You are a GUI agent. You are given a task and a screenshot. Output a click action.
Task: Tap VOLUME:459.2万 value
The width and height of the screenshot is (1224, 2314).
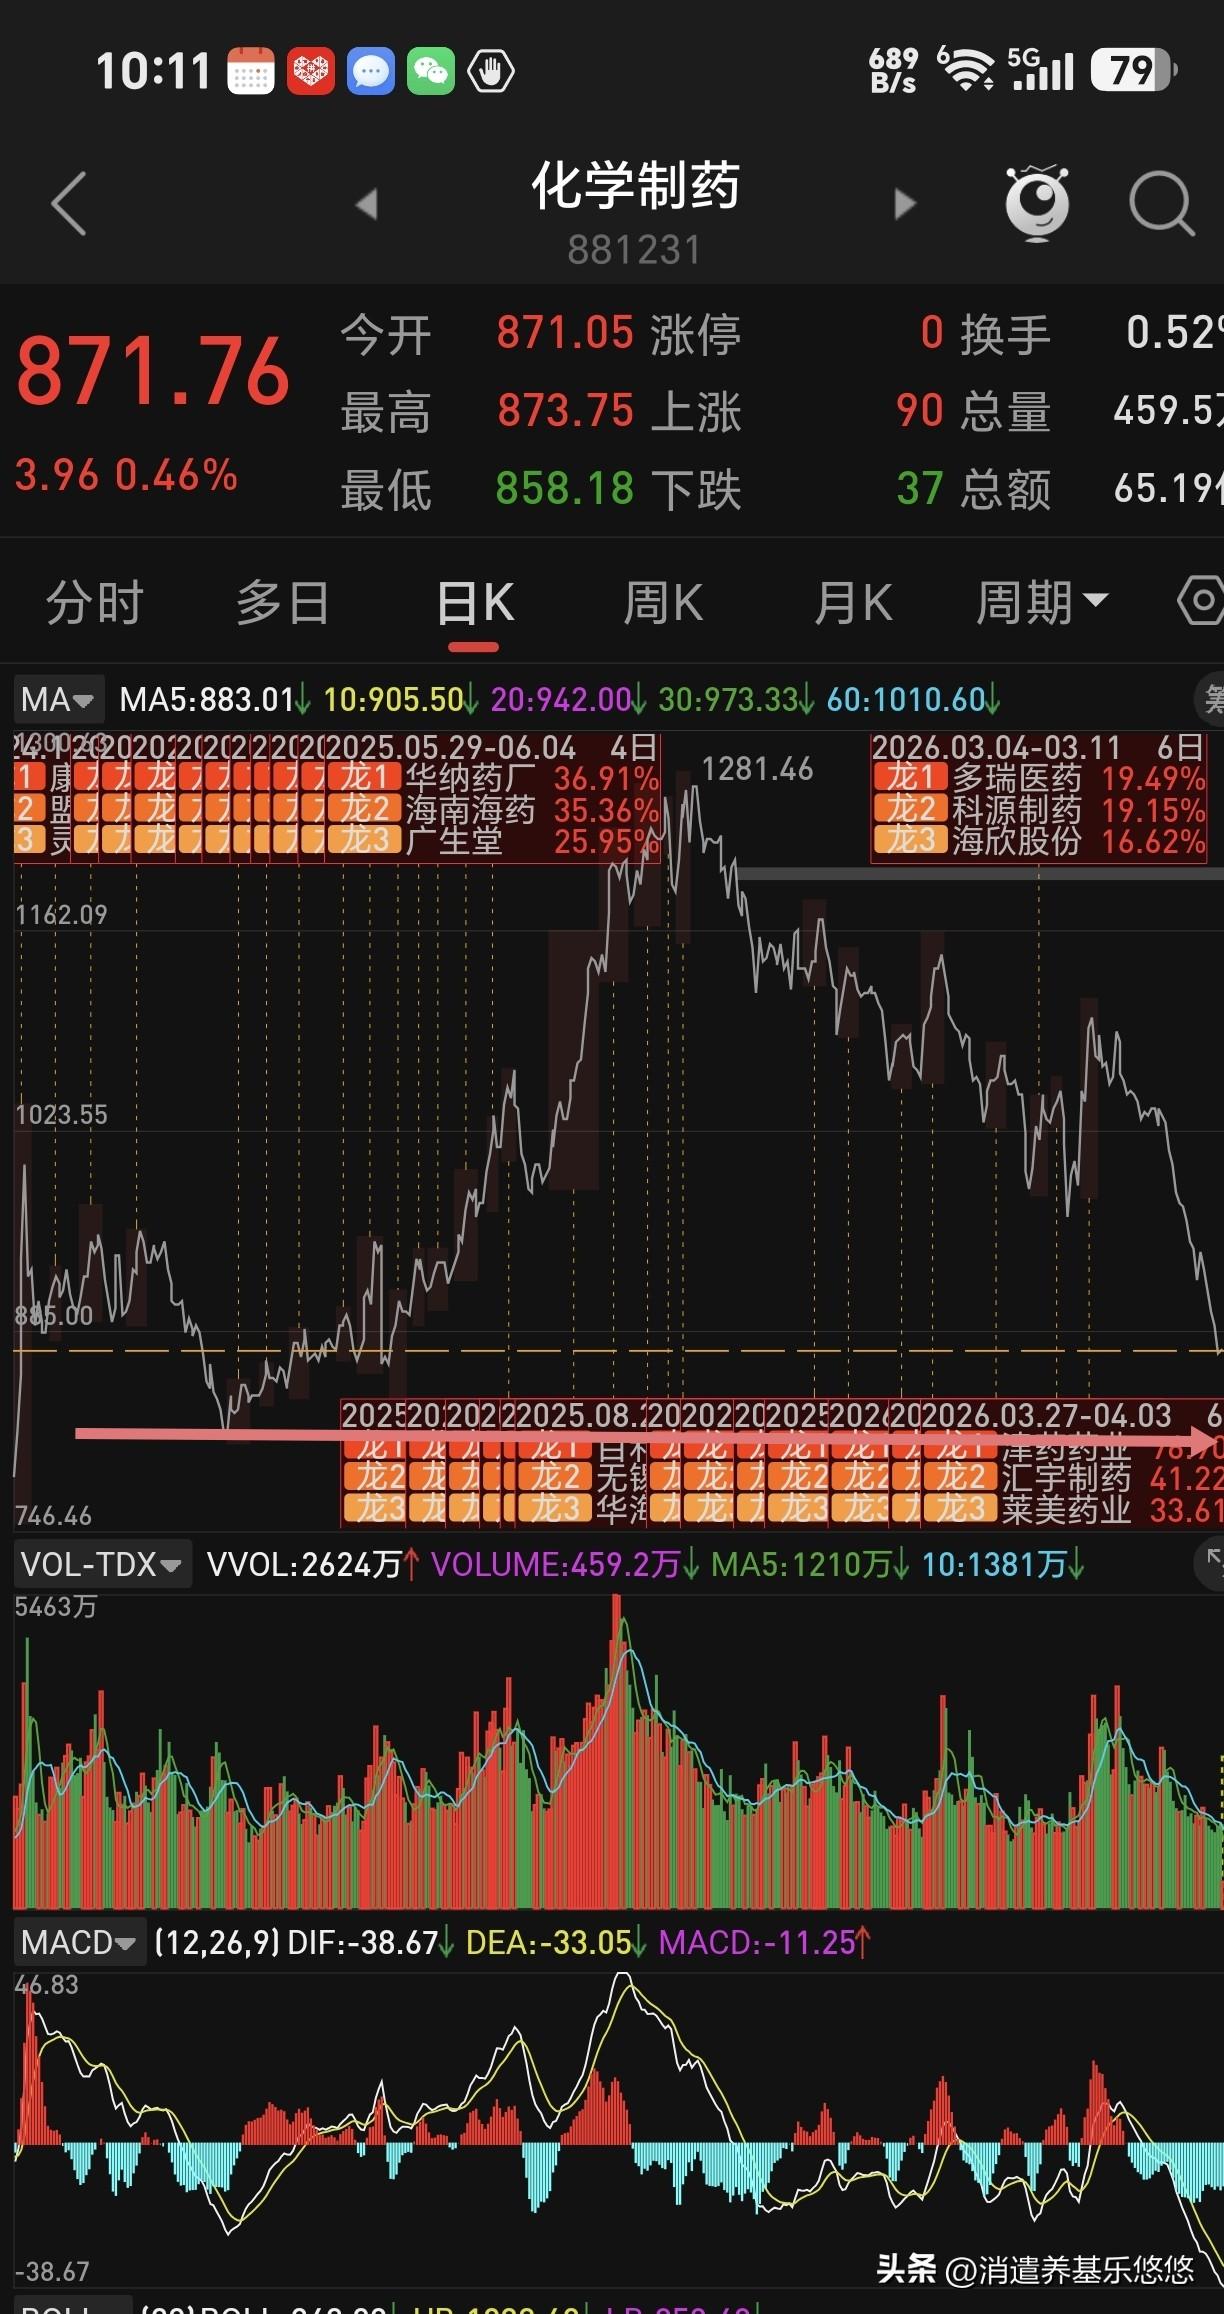pyautogui.click(x=565, y=1564)
